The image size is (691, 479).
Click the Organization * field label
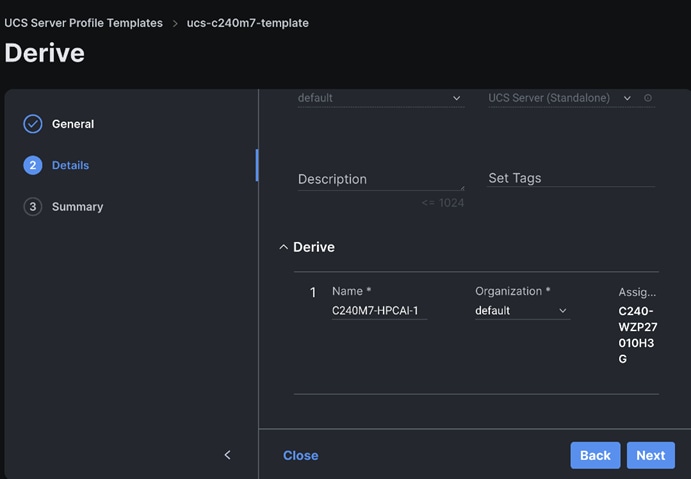pos(513,291)
